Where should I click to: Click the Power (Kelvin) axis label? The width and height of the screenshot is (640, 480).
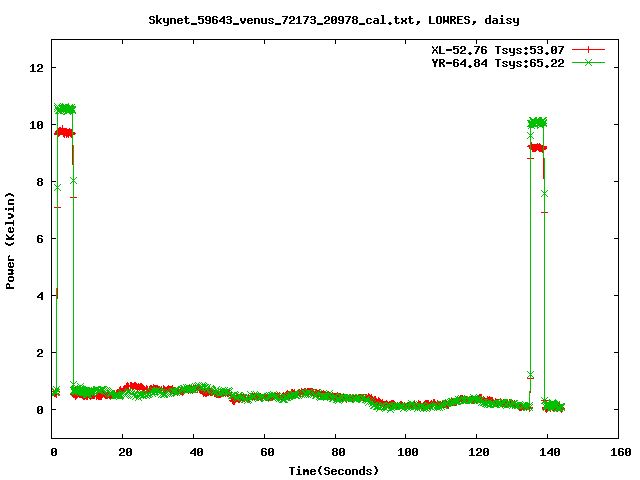pyautogui.click(x=10, y=241)
